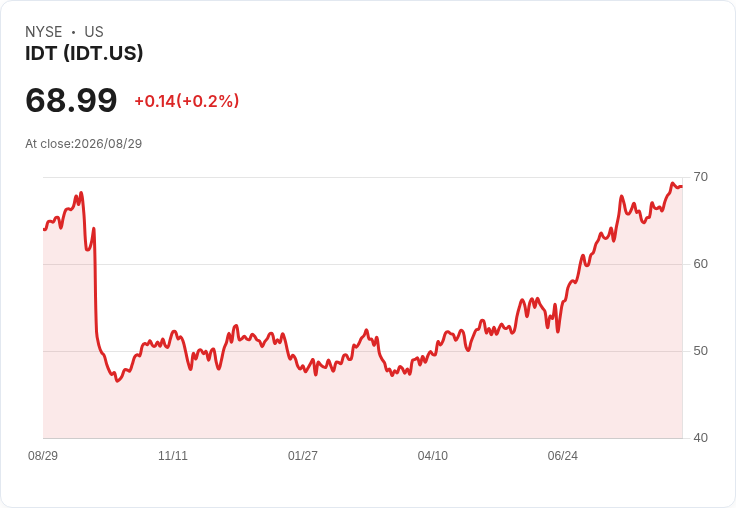Image resolution: width=736 pixels, height=508 pixels.
Task: Click the 40 label on price axis
Action: (700, 438)
